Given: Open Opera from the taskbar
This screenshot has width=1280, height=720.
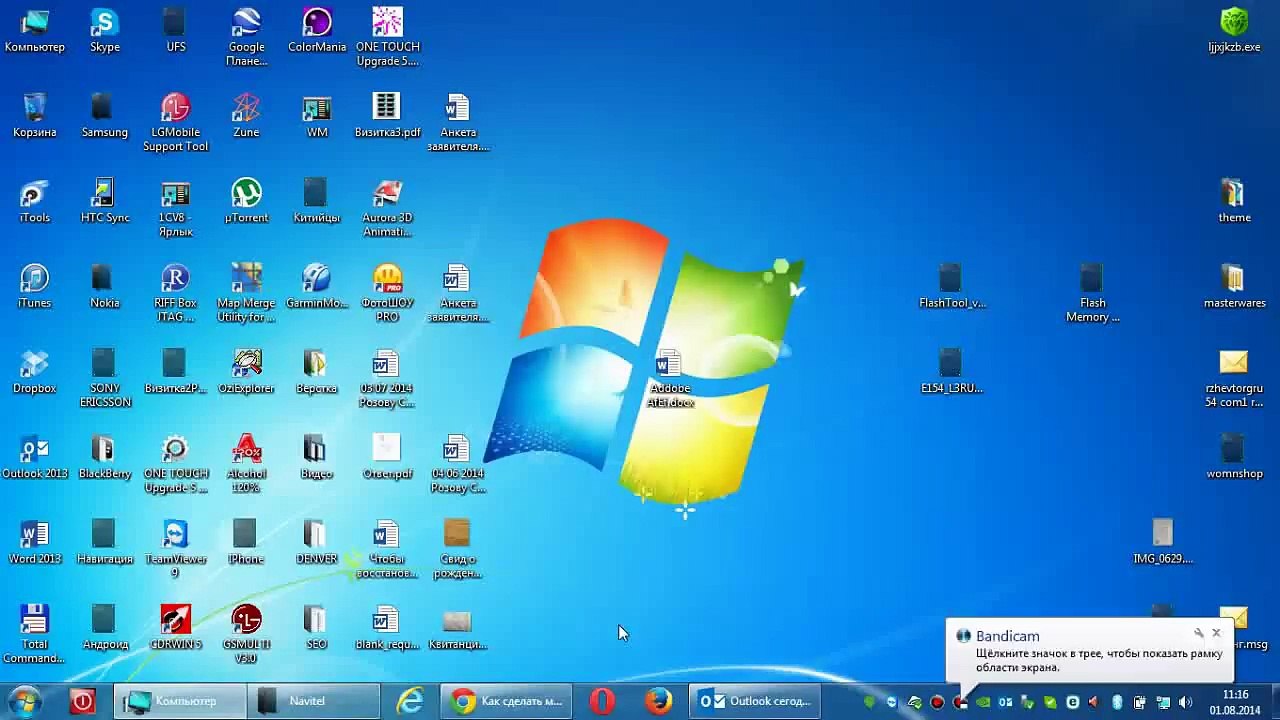Looking at the screenshot, I should coord(602,701).
